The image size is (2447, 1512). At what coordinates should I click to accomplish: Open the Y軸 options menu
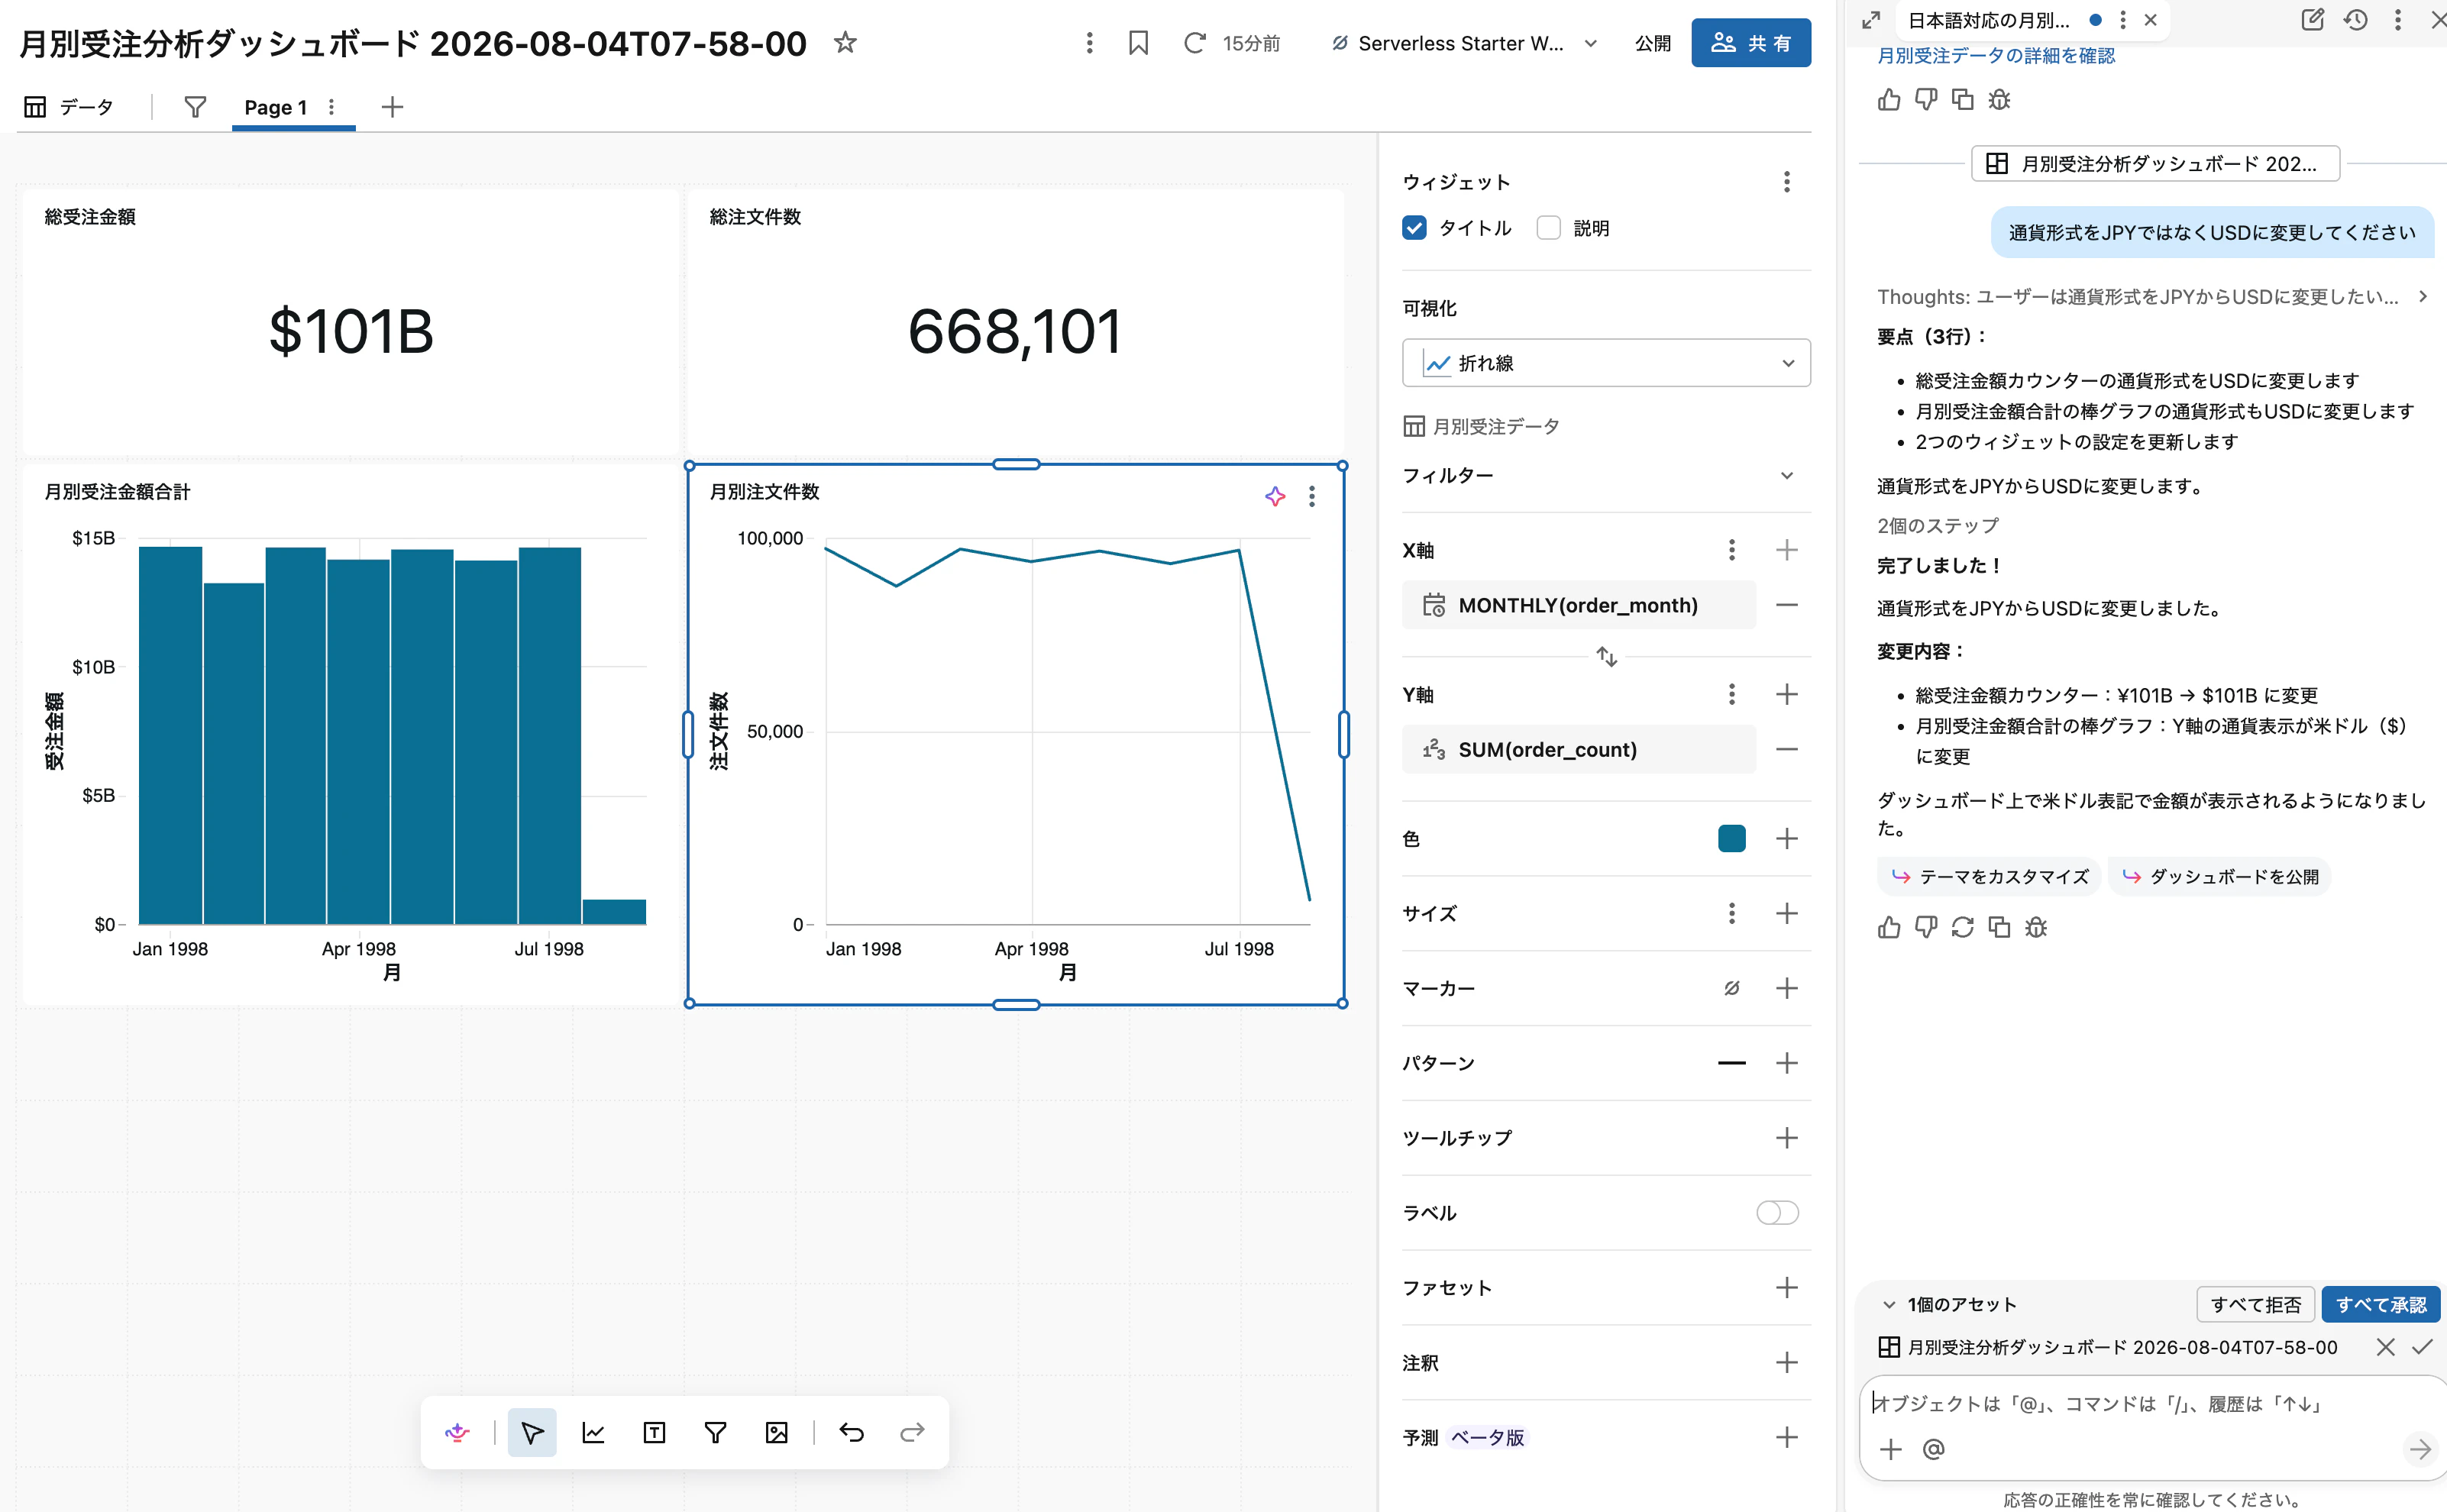(1731, 694)
